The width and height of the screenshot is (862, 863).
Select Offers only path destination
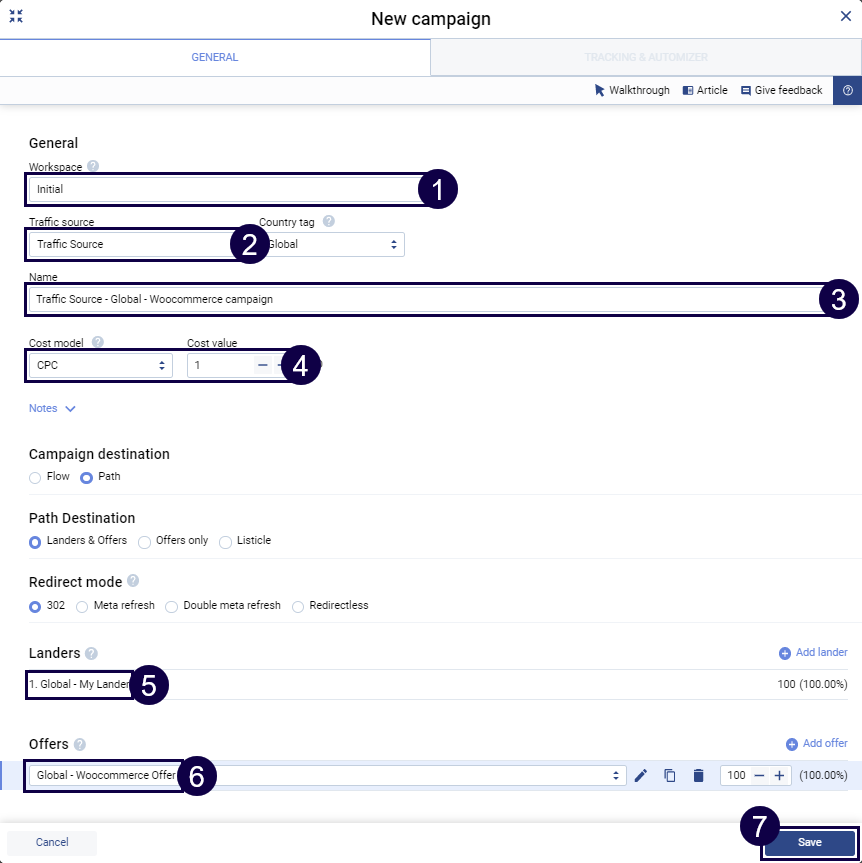(146, 541)
